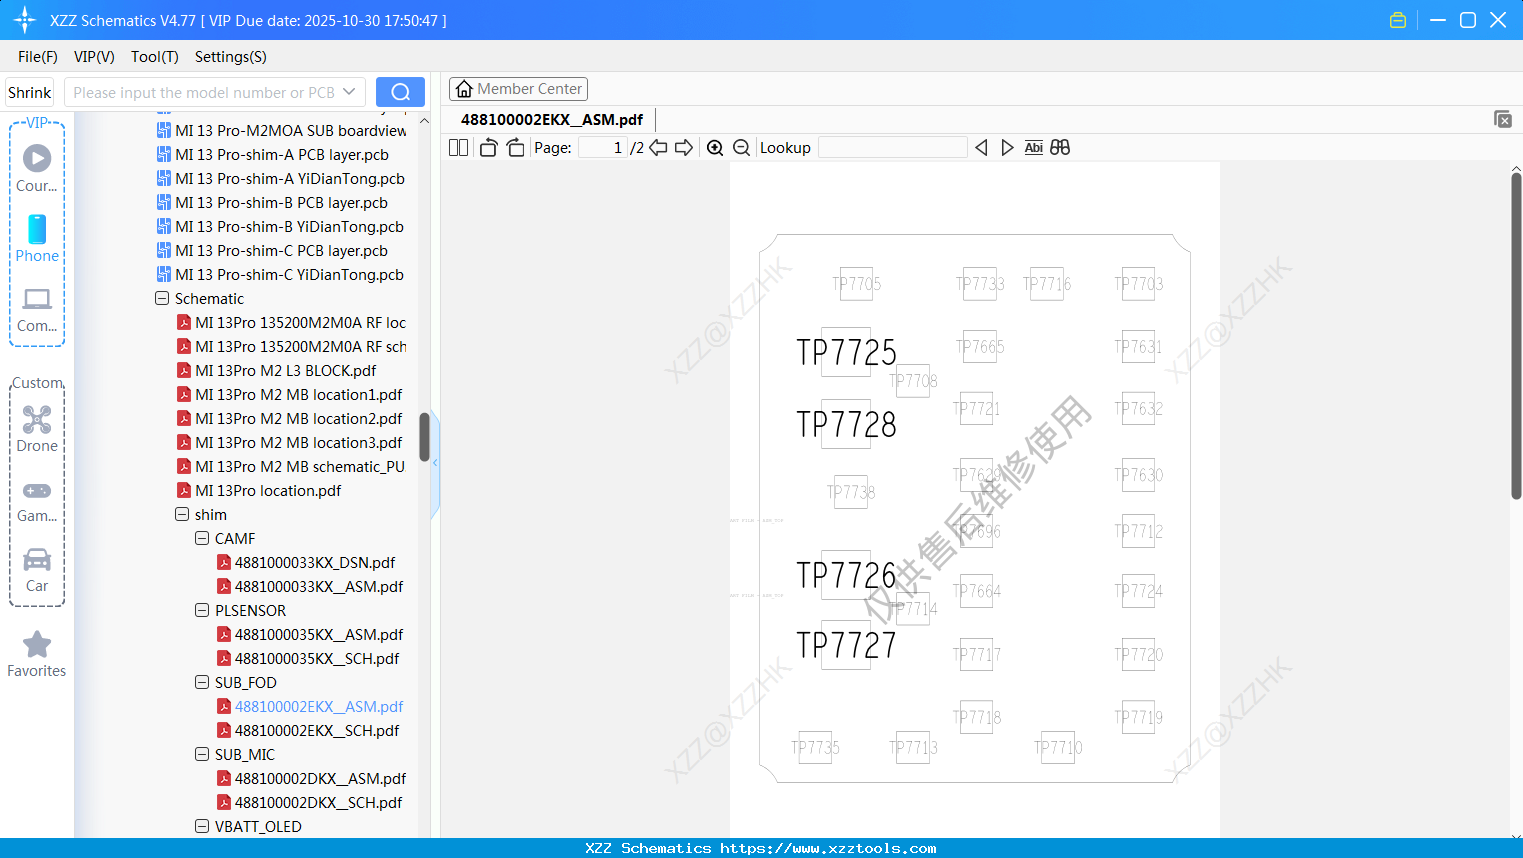
Task: Click the XZZ Schematics app logo
Action: 25,20
